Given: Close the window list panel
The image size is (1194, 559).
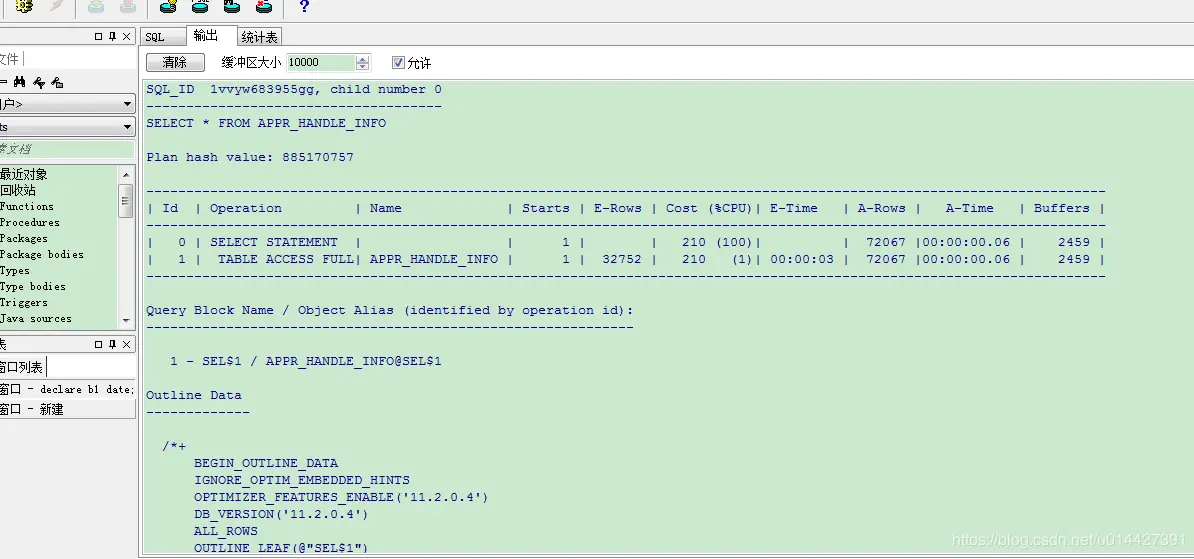Looking at the screenshot, I should (x=126, y=344).
